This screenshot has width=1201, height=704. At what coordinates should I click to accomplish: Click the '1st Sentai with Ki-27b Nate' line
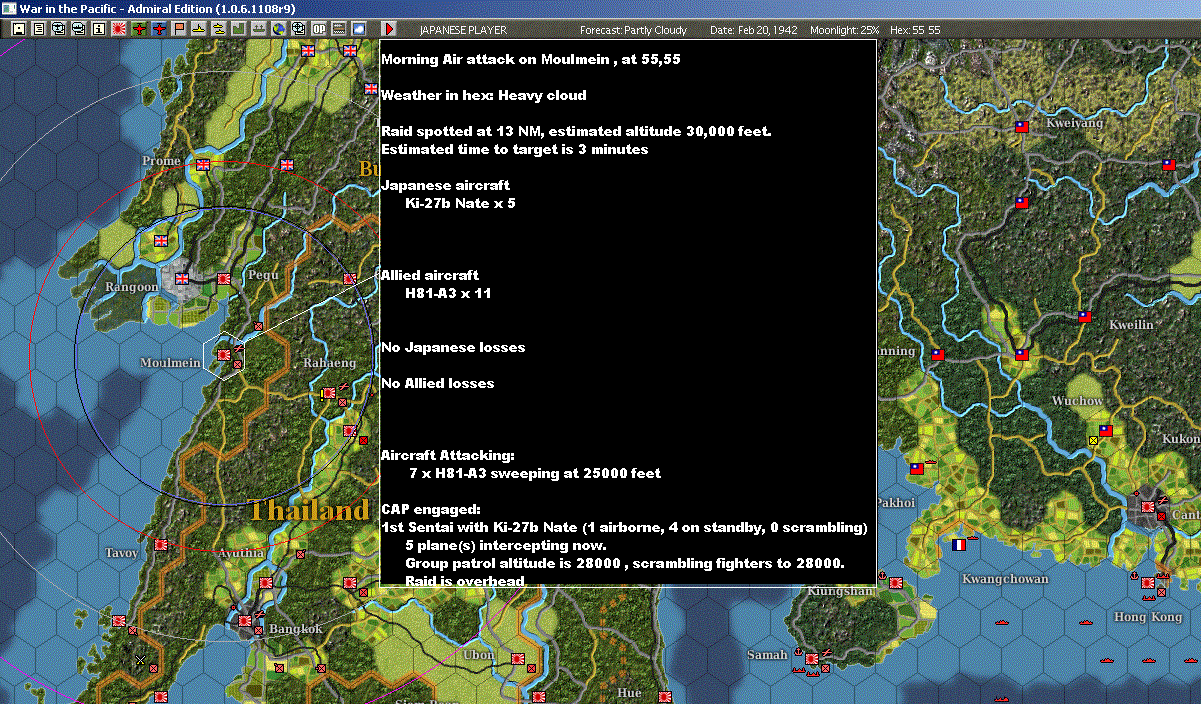tap(624, 527)
